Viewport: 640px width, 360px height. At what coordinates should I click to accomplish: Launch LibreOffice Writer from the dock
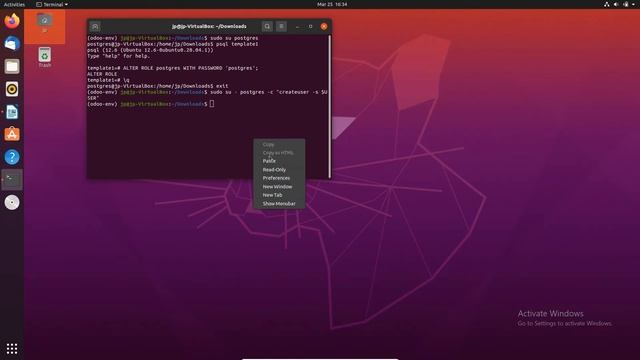coord(12,112)
